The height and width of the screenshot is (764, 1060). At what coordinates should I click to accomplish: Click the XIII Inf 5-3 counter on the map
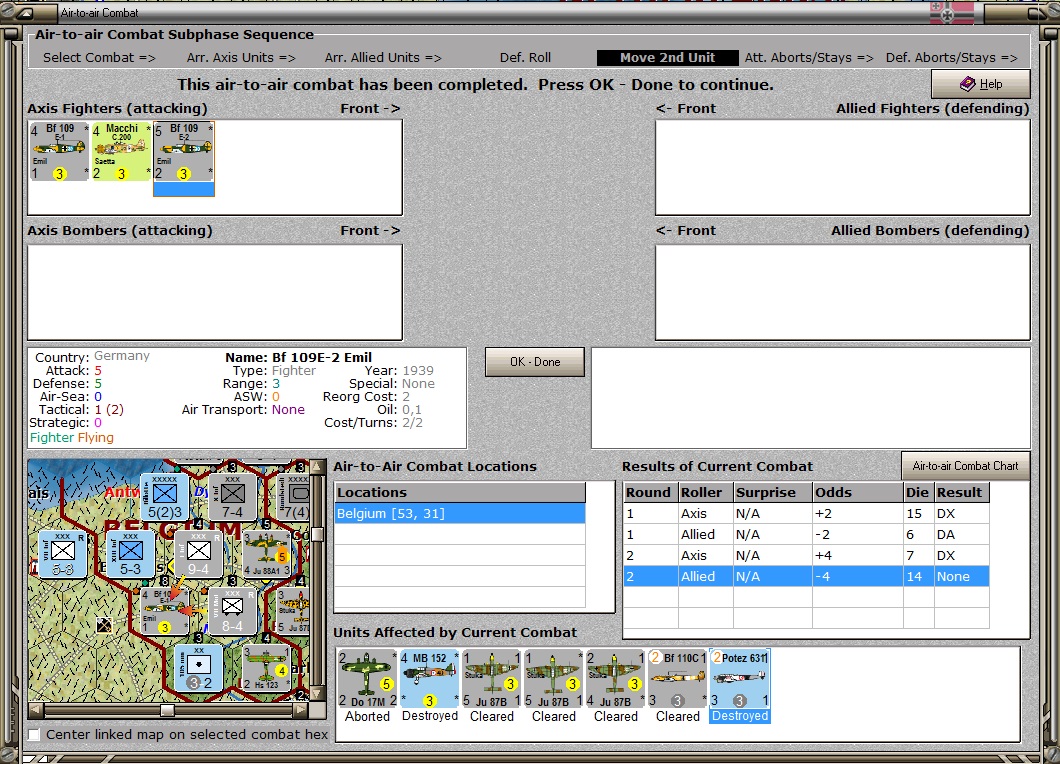130,554
